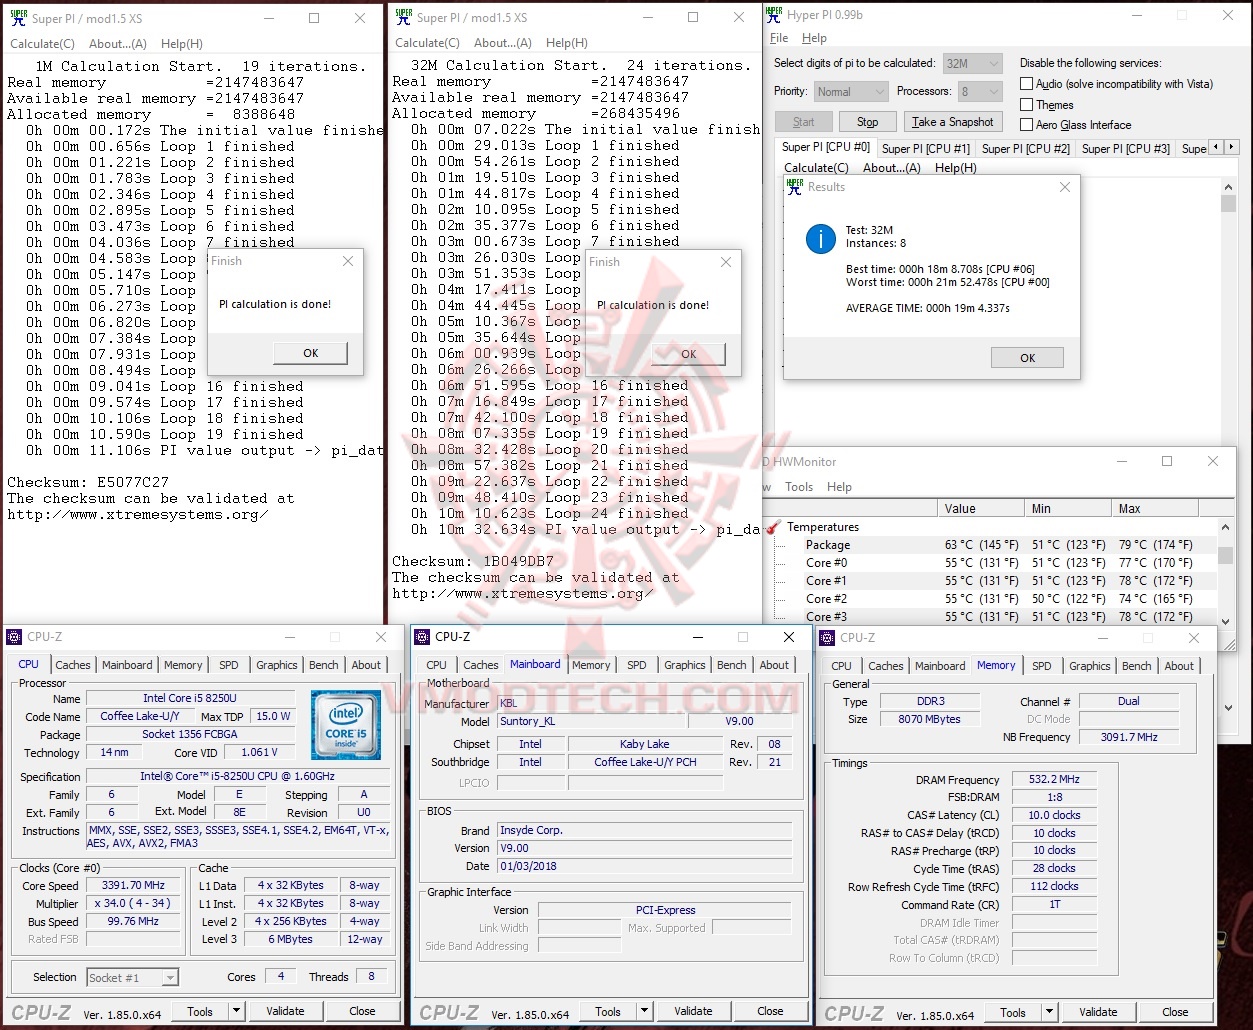Click Validate in the CPU-Z CPU window
The width and height of the screenshot is (1253, 1030).
pos(285,1011)
